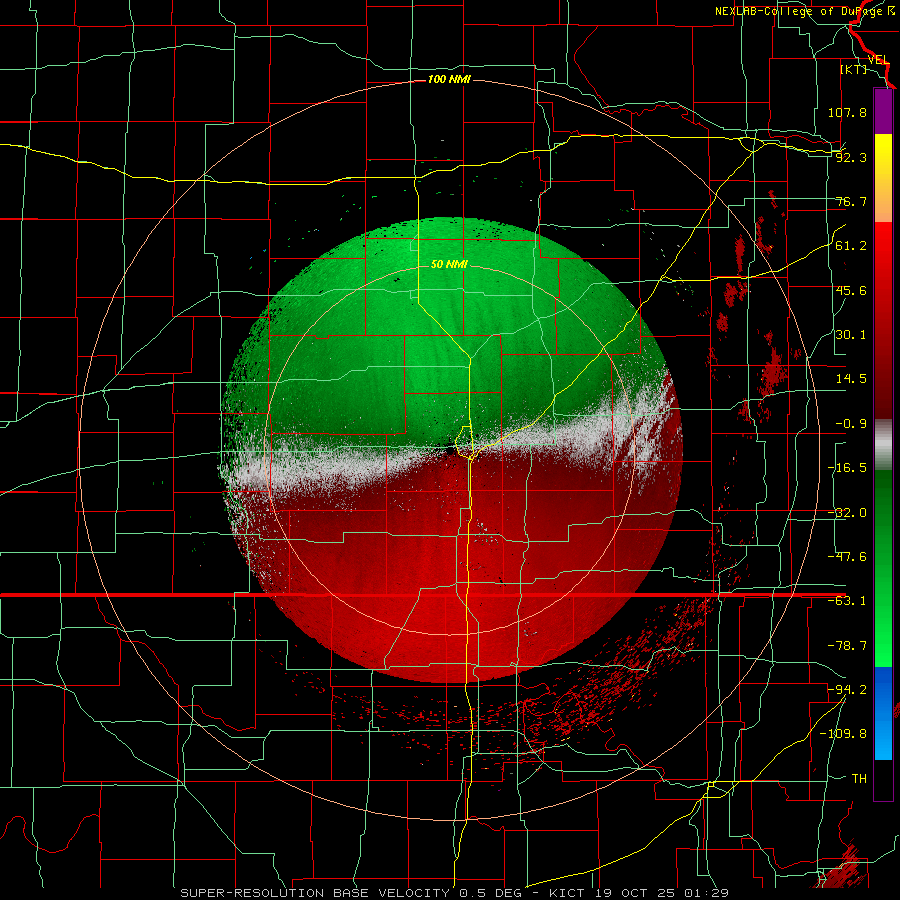The image size is (900, 900).
Task: Click the yellow-orange band of the velocity scale
Action: (883, 178)
